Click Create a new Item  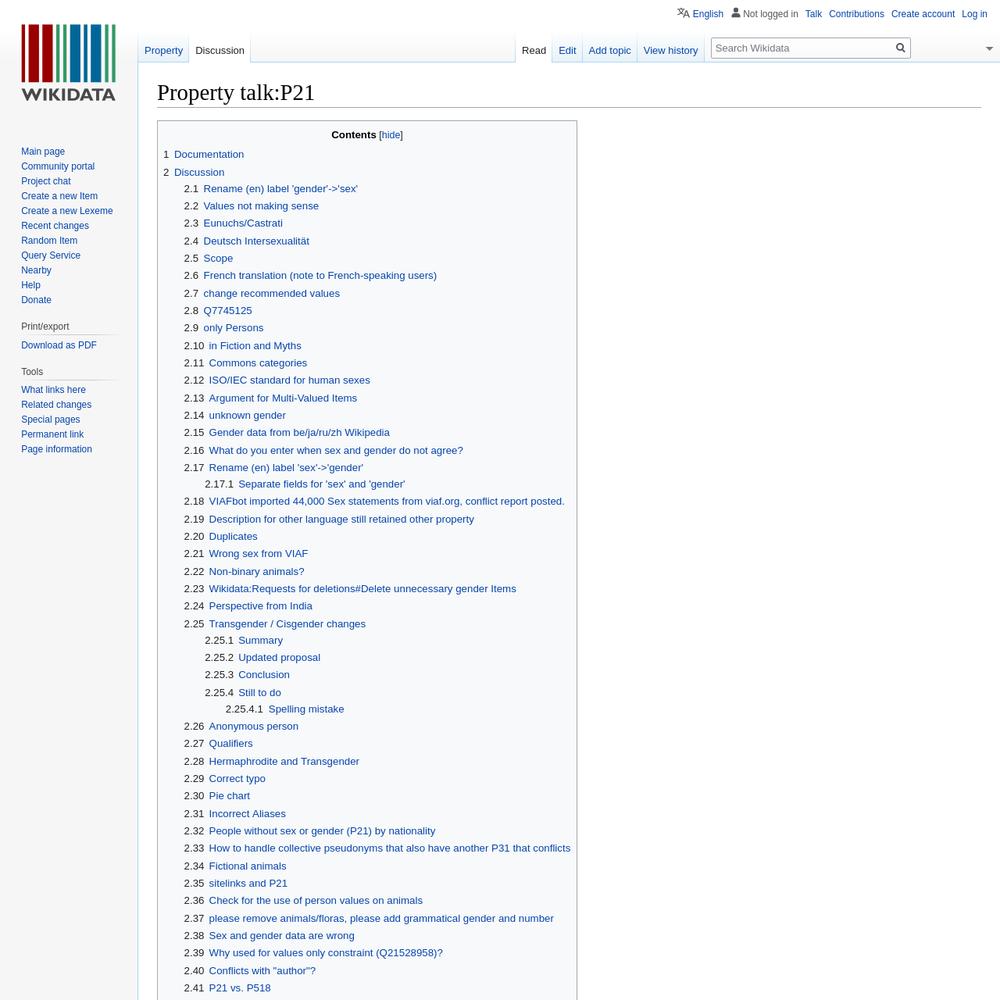coord(59,196)
